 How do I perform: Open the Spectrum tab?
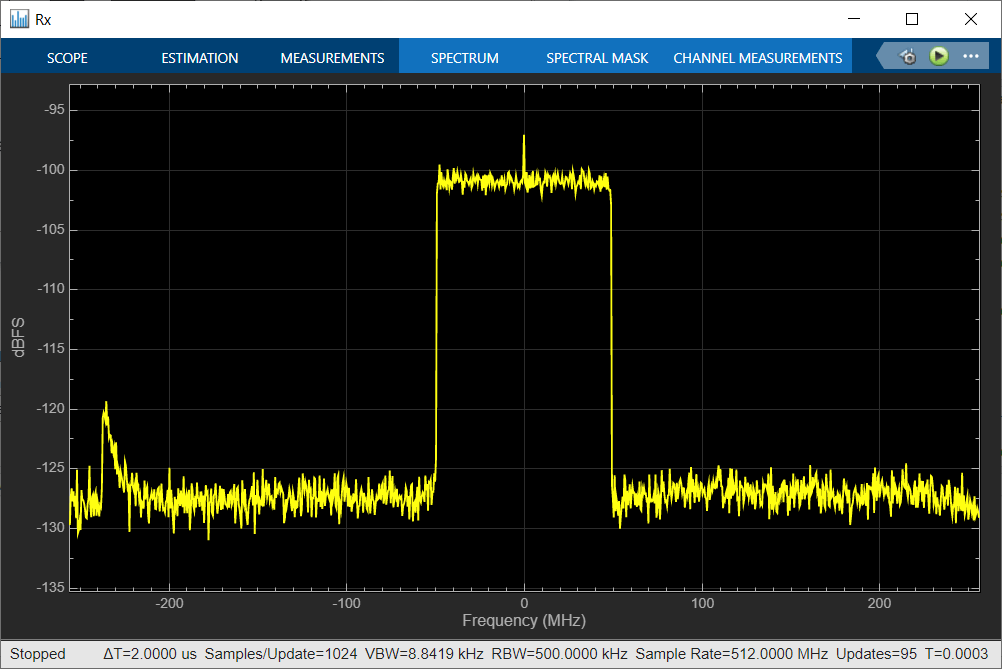pos(464,58)
